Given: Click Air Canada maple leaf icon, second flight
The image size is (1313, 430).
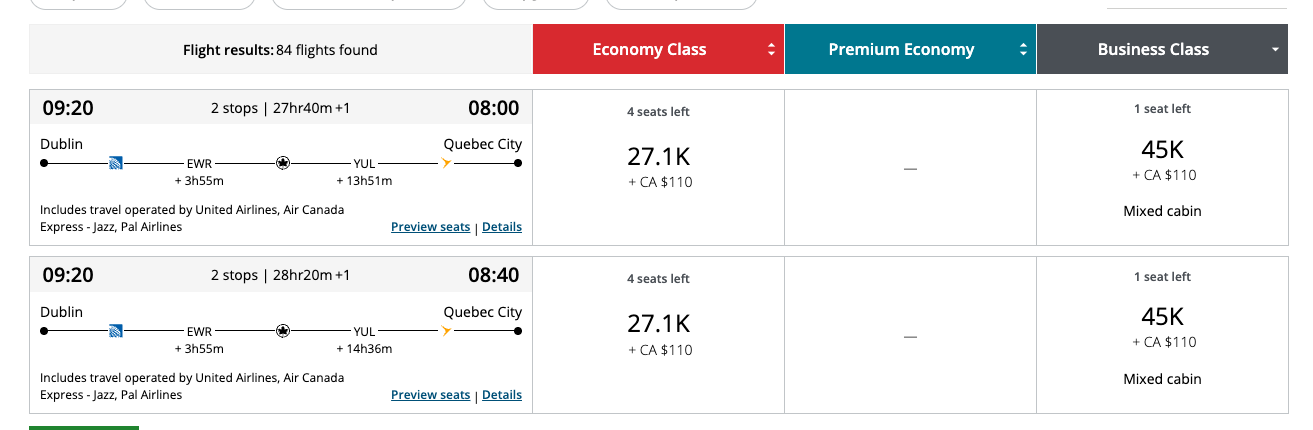Looking at the screenshot, I should pyautogui.click(x=283, y=330).
